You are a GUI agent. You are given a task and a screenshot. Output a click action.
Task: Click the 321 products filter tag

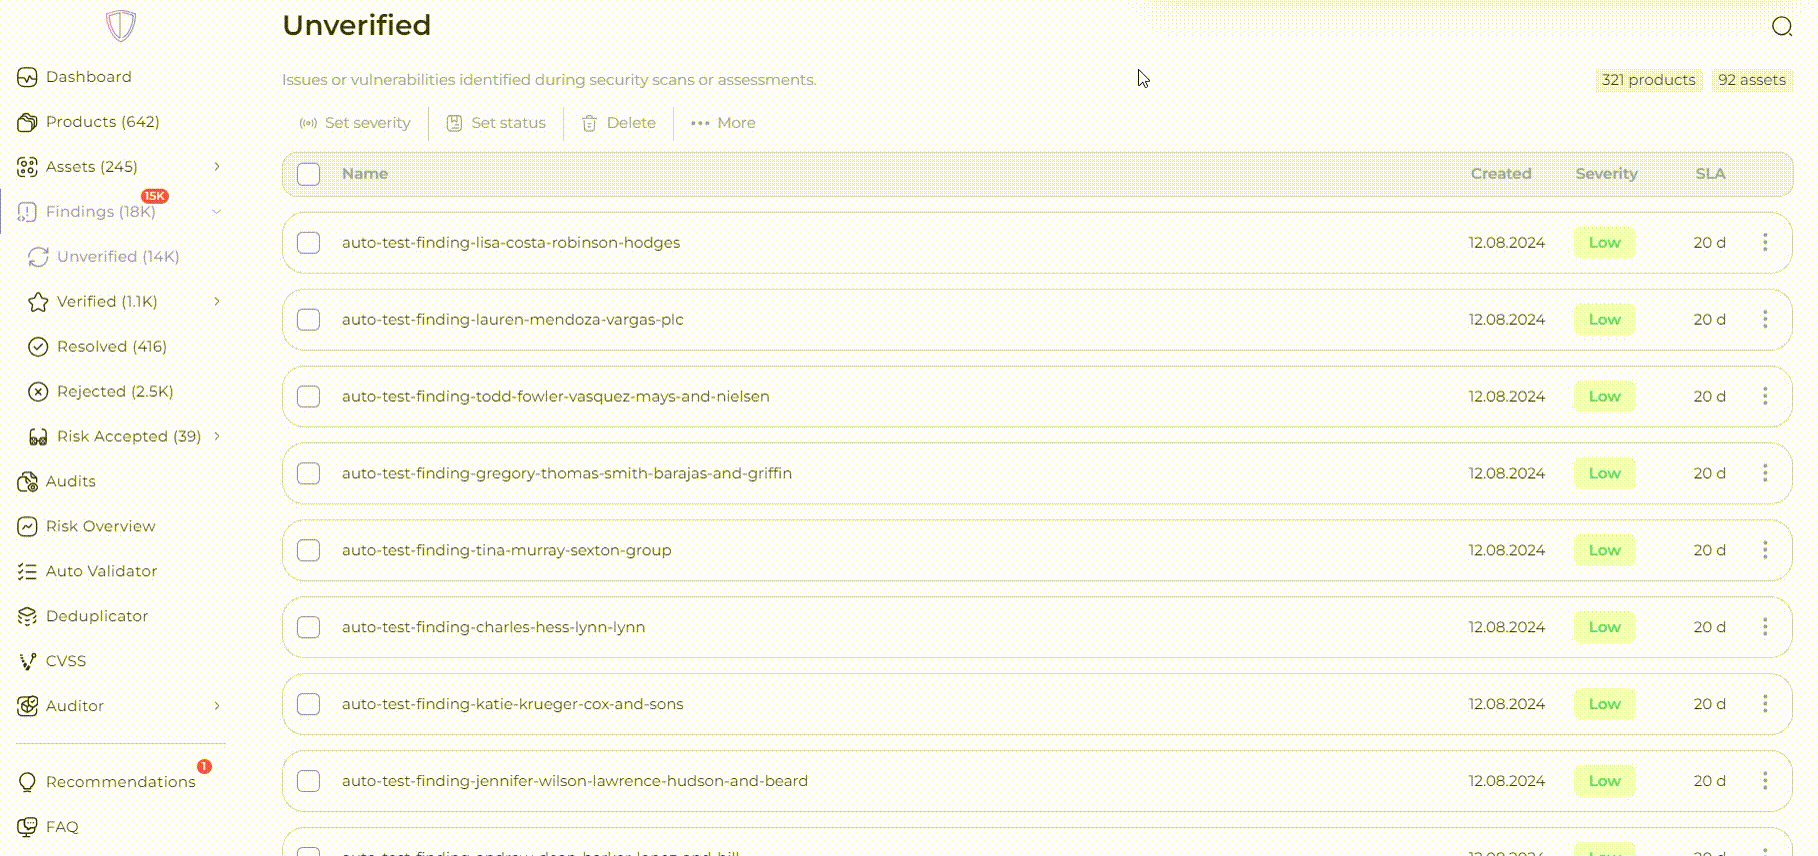(x=1648, y=80)
